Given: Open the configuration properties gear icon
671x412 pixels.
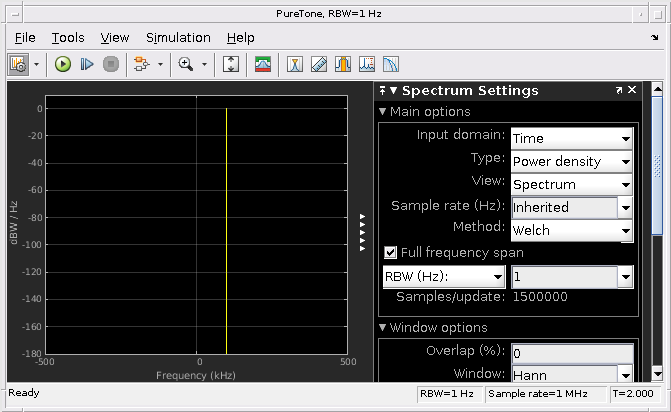Looking at the screenshot, I should (18, 64).
